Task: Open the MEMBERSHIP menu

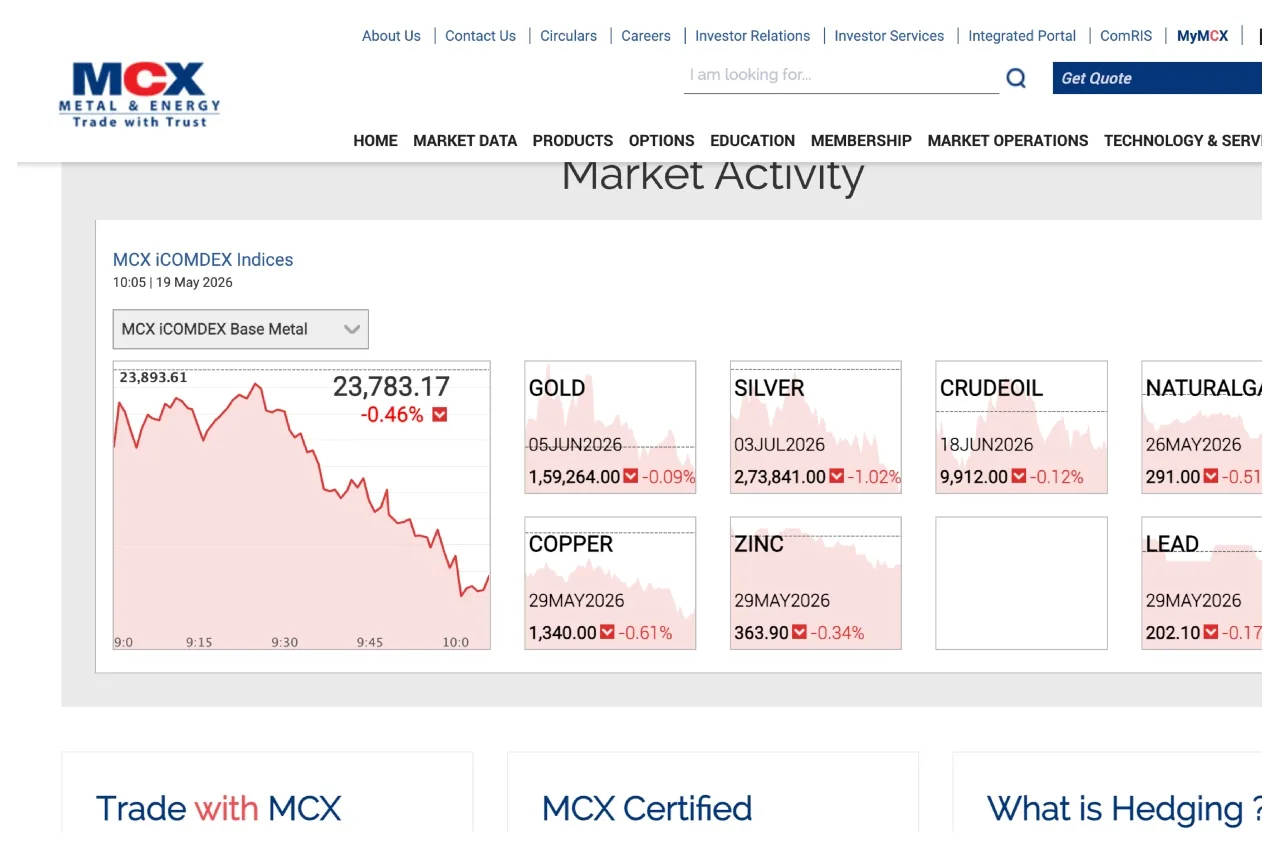Action: (x=861, y=141)
